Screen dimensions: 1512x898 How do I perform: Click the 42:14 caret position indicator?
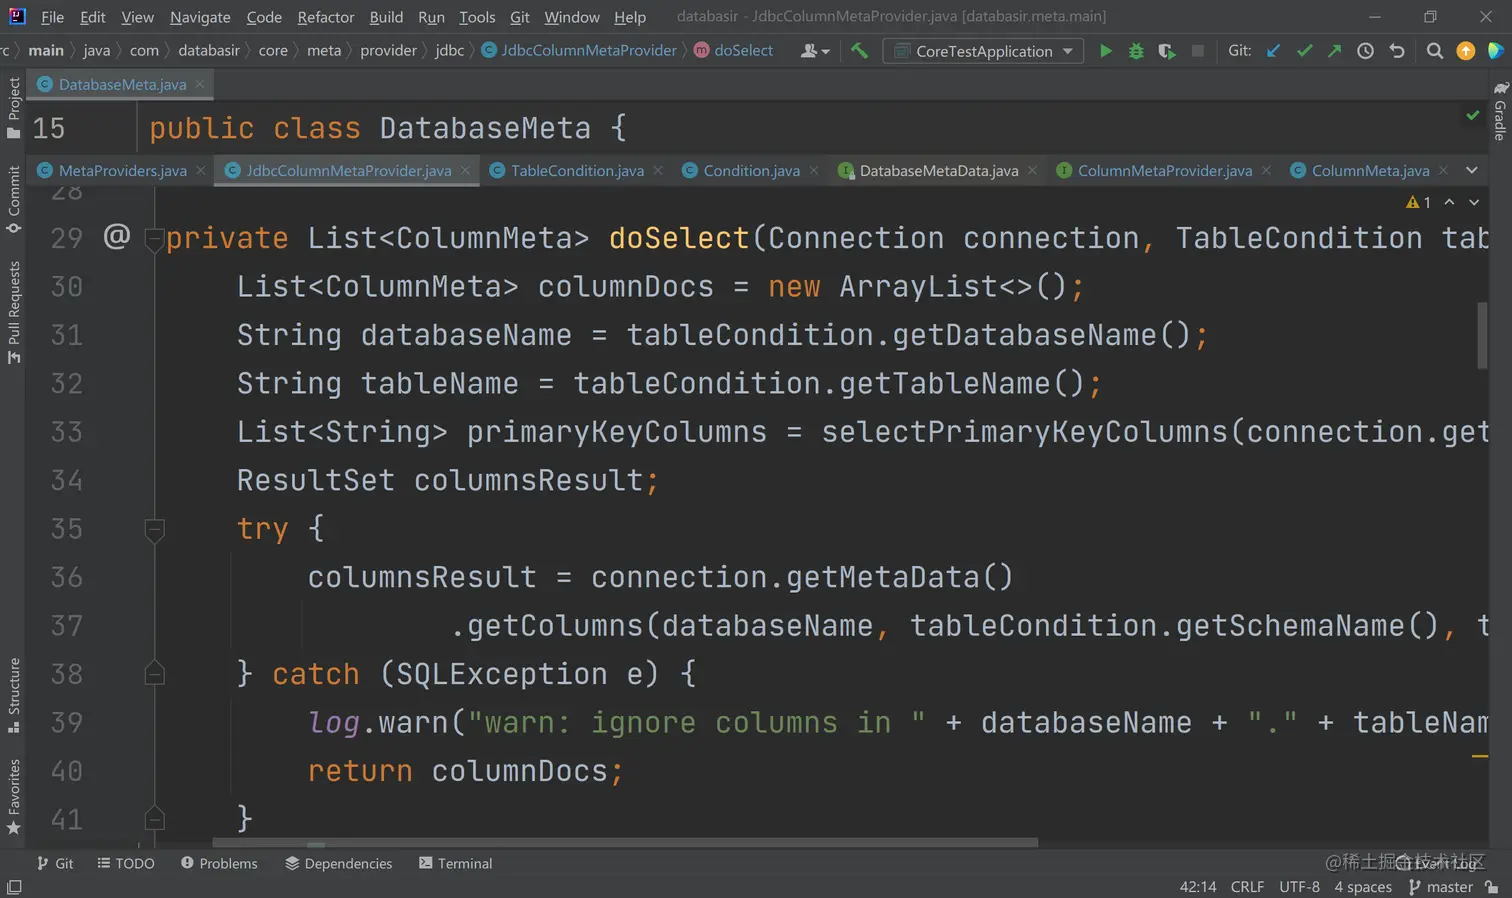click(1198, 887)
